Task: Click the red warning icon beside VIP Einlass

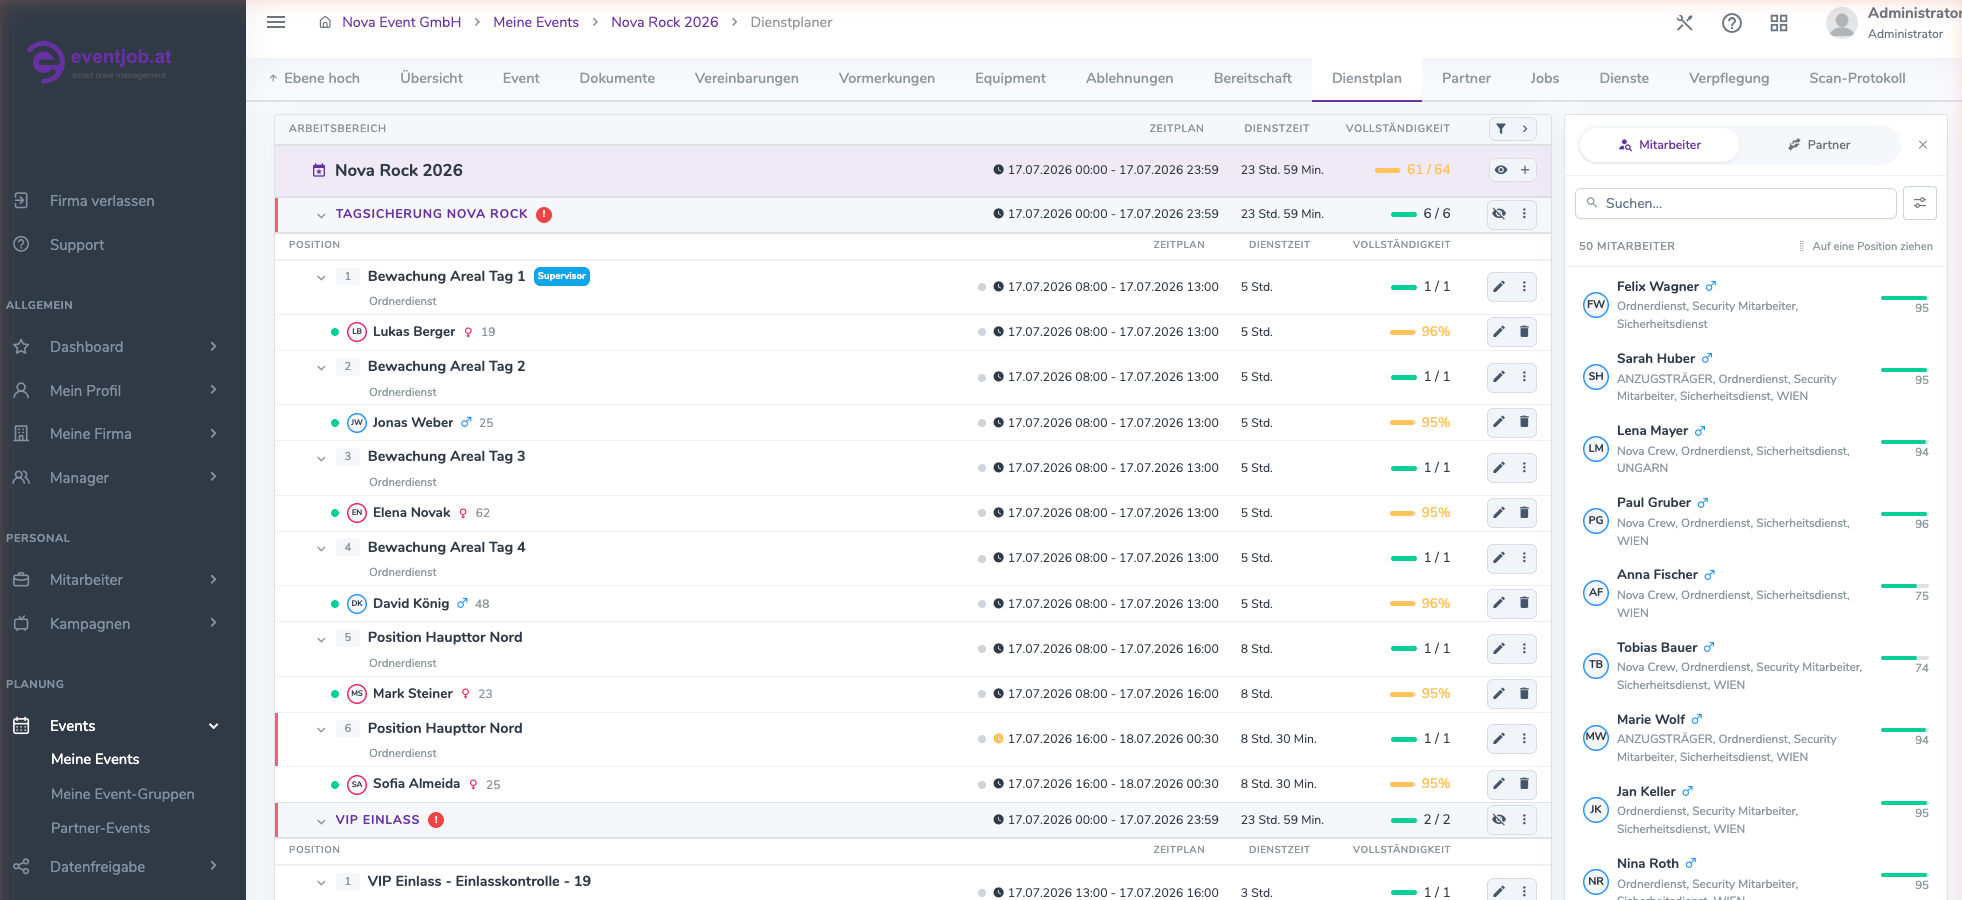Action: point(436,820)
